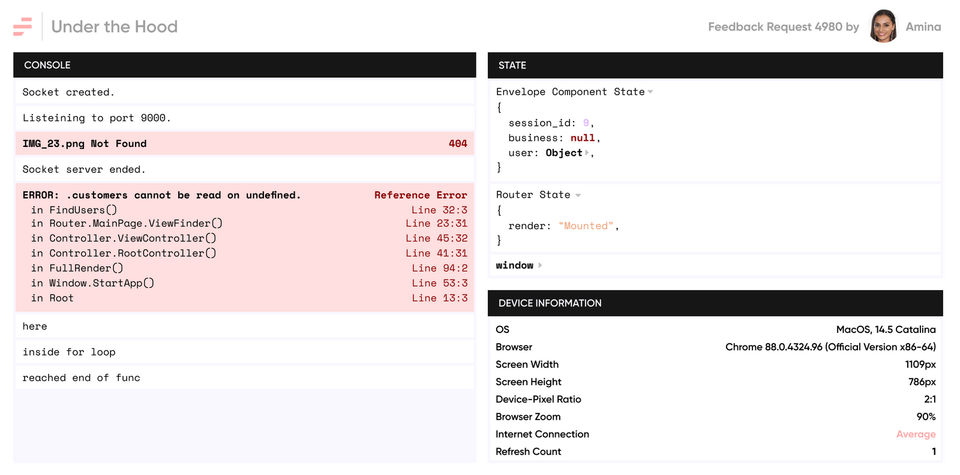Select the 'here' log row
This screenshot has width=960, height=475.
click(244, 326)
